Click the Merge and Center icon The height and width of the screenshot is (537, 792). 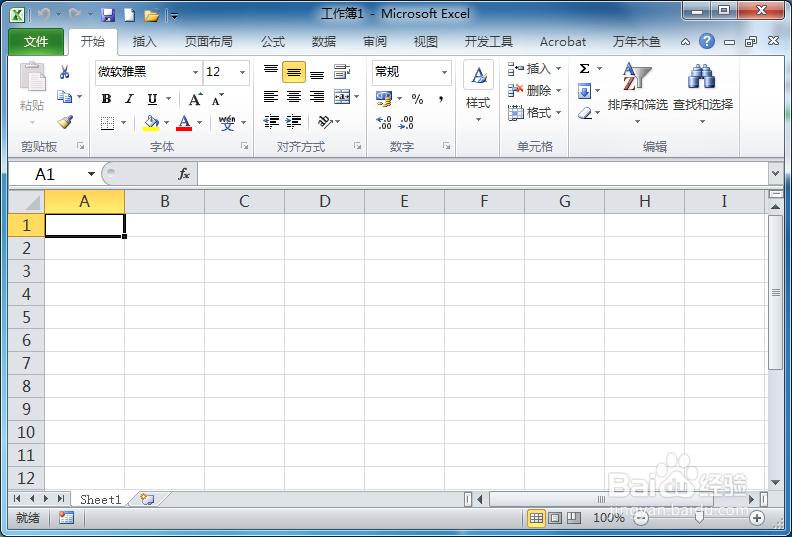pyautogui.click(x=342, y=96)
